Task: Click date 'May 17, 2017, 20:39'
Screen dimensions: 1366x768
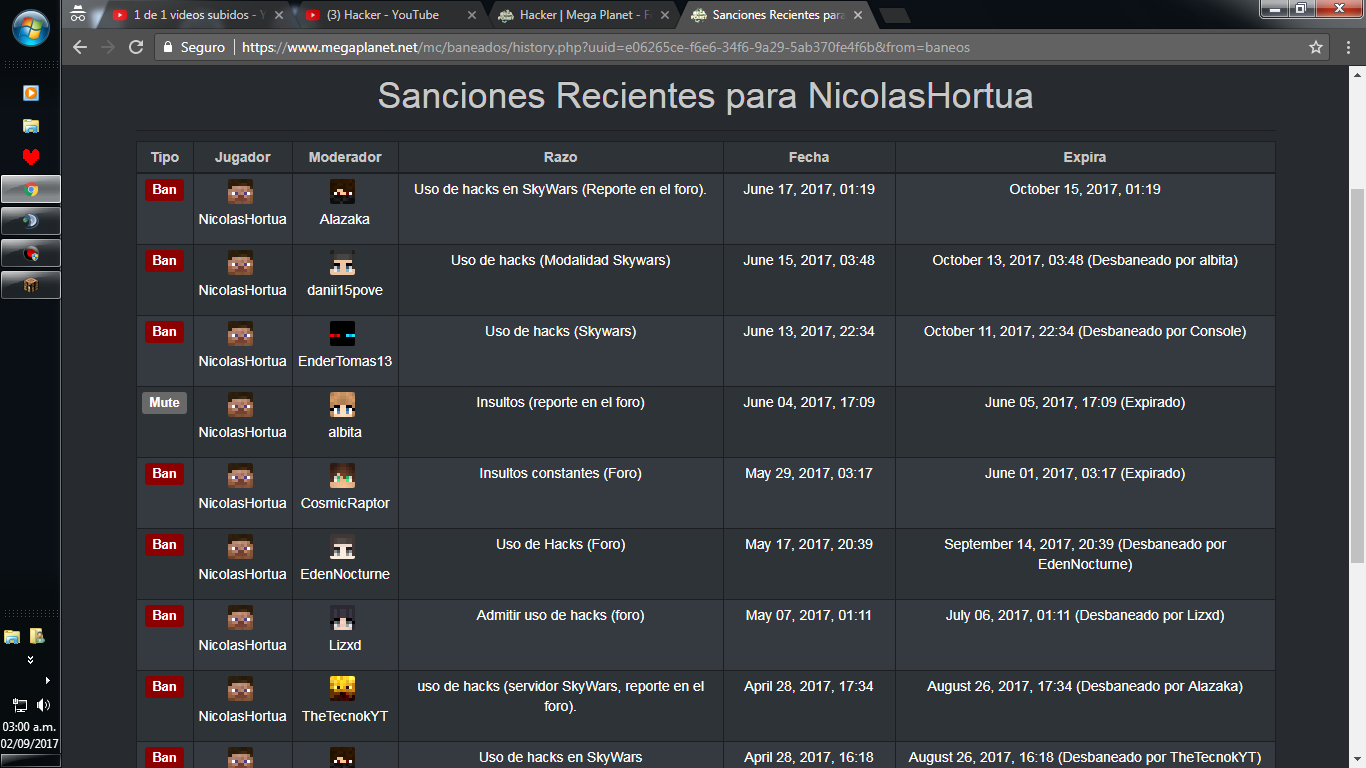Action: click(809, 544)
